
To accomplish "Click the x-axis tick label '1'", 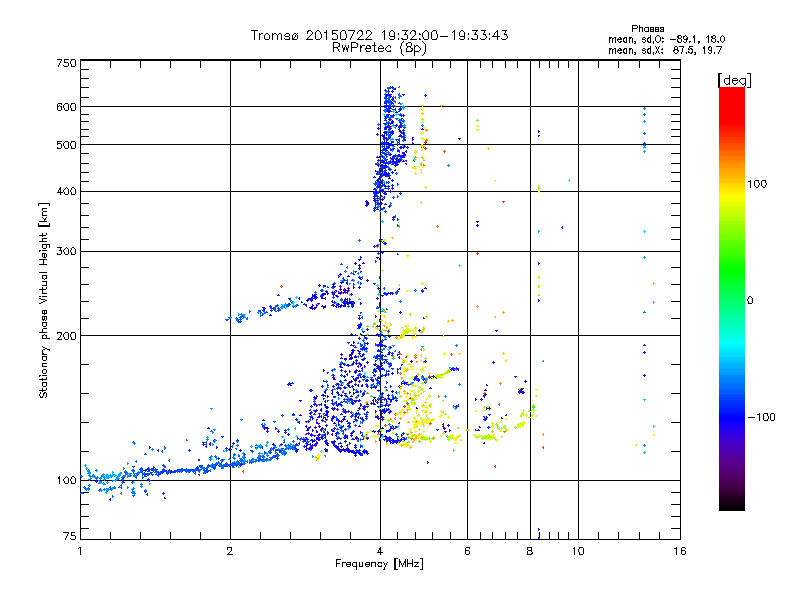I will tap(80, 551).
